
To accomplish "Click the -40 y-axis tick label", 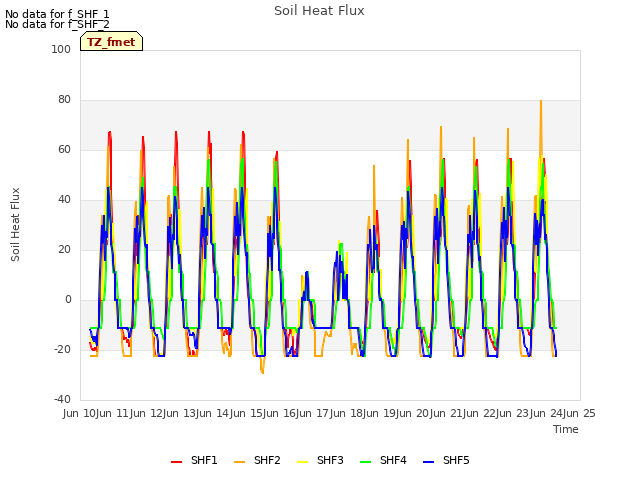I will (x=62, y=399).
